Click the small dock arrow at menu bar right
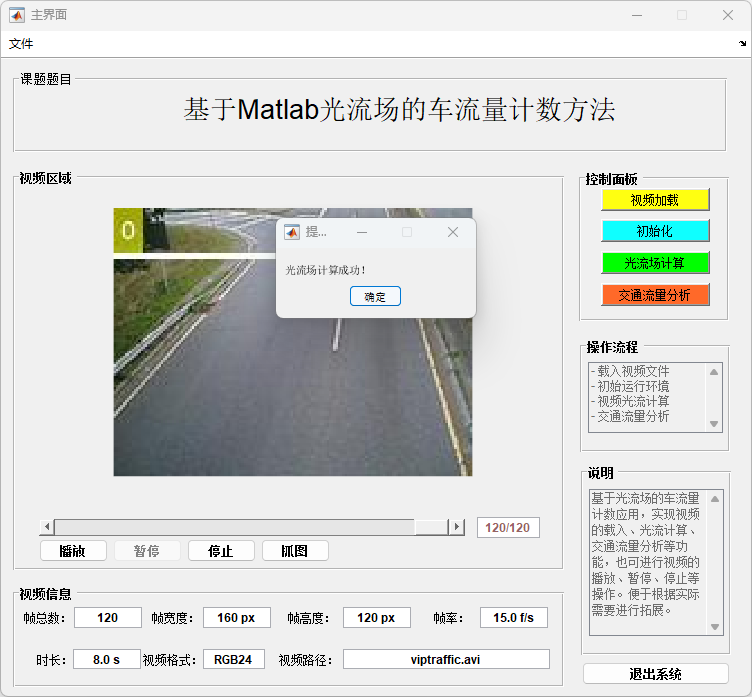752x697 pixels. click(742, 44)
